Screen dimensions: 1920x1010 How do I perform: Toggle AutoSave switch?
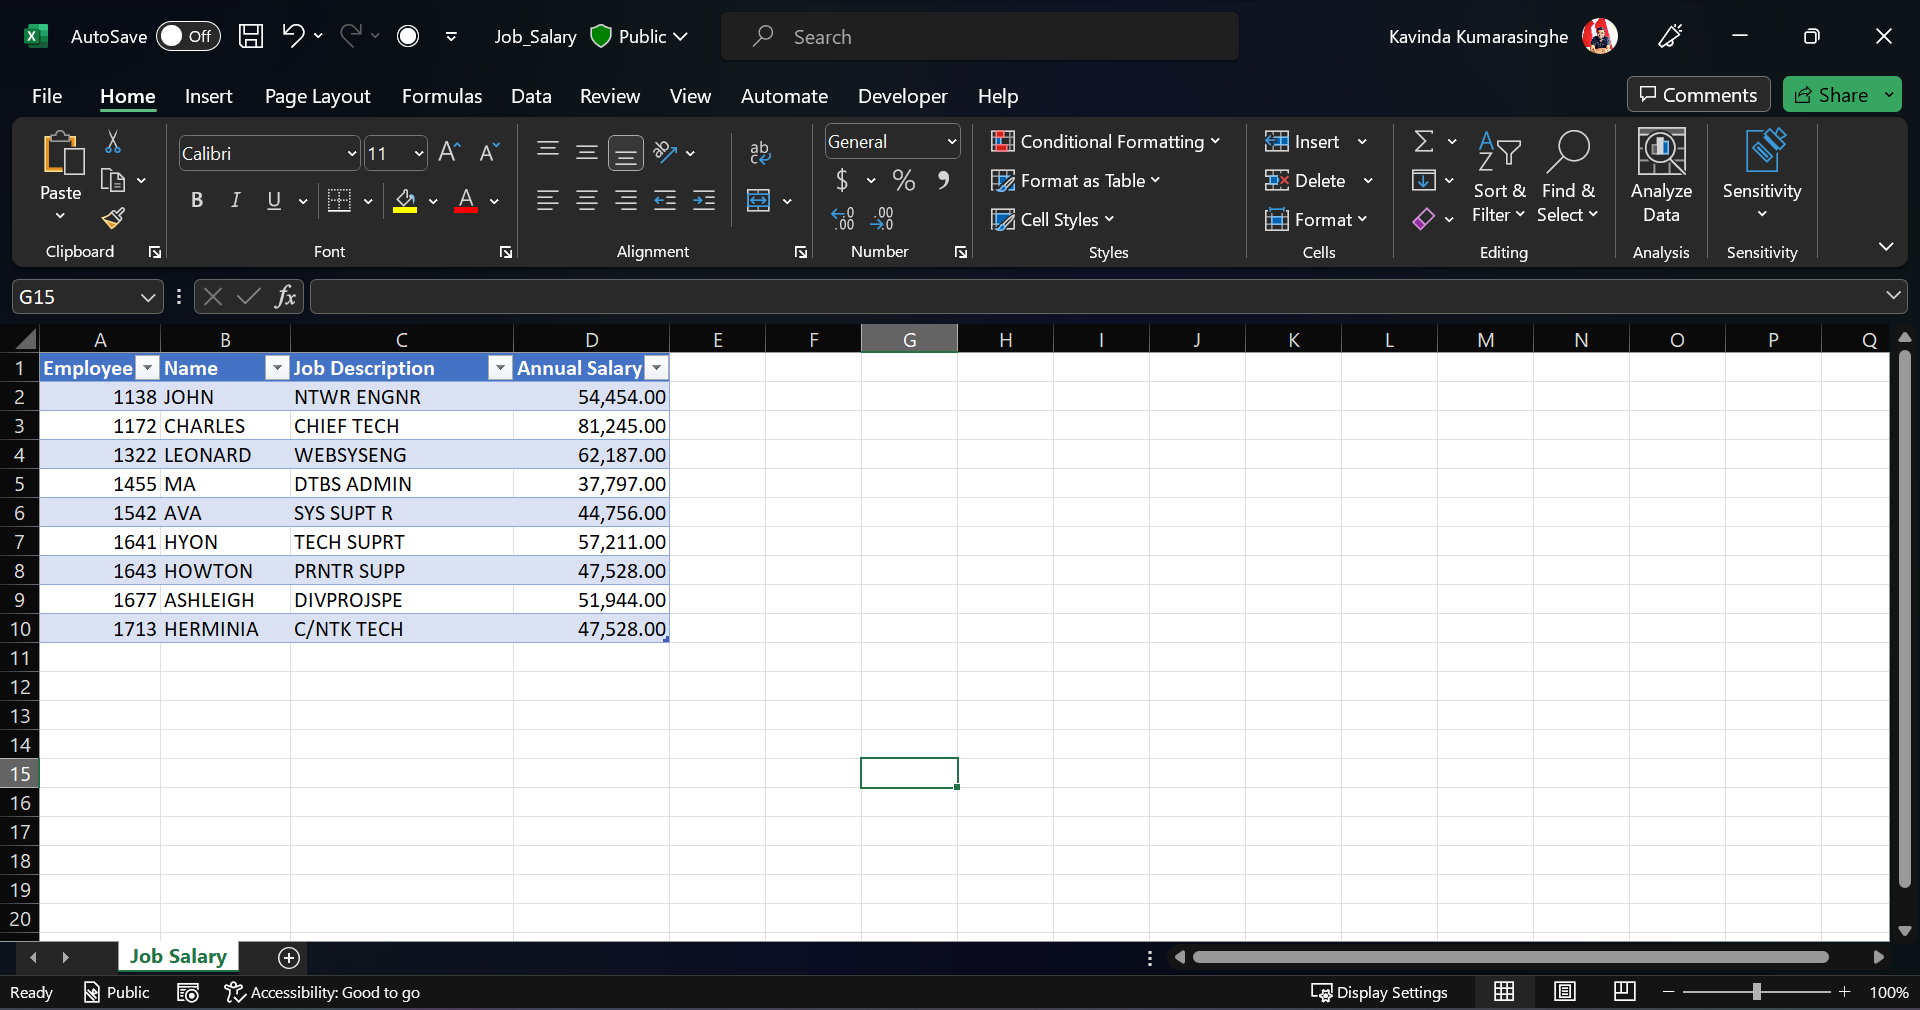tap(188, 36)
